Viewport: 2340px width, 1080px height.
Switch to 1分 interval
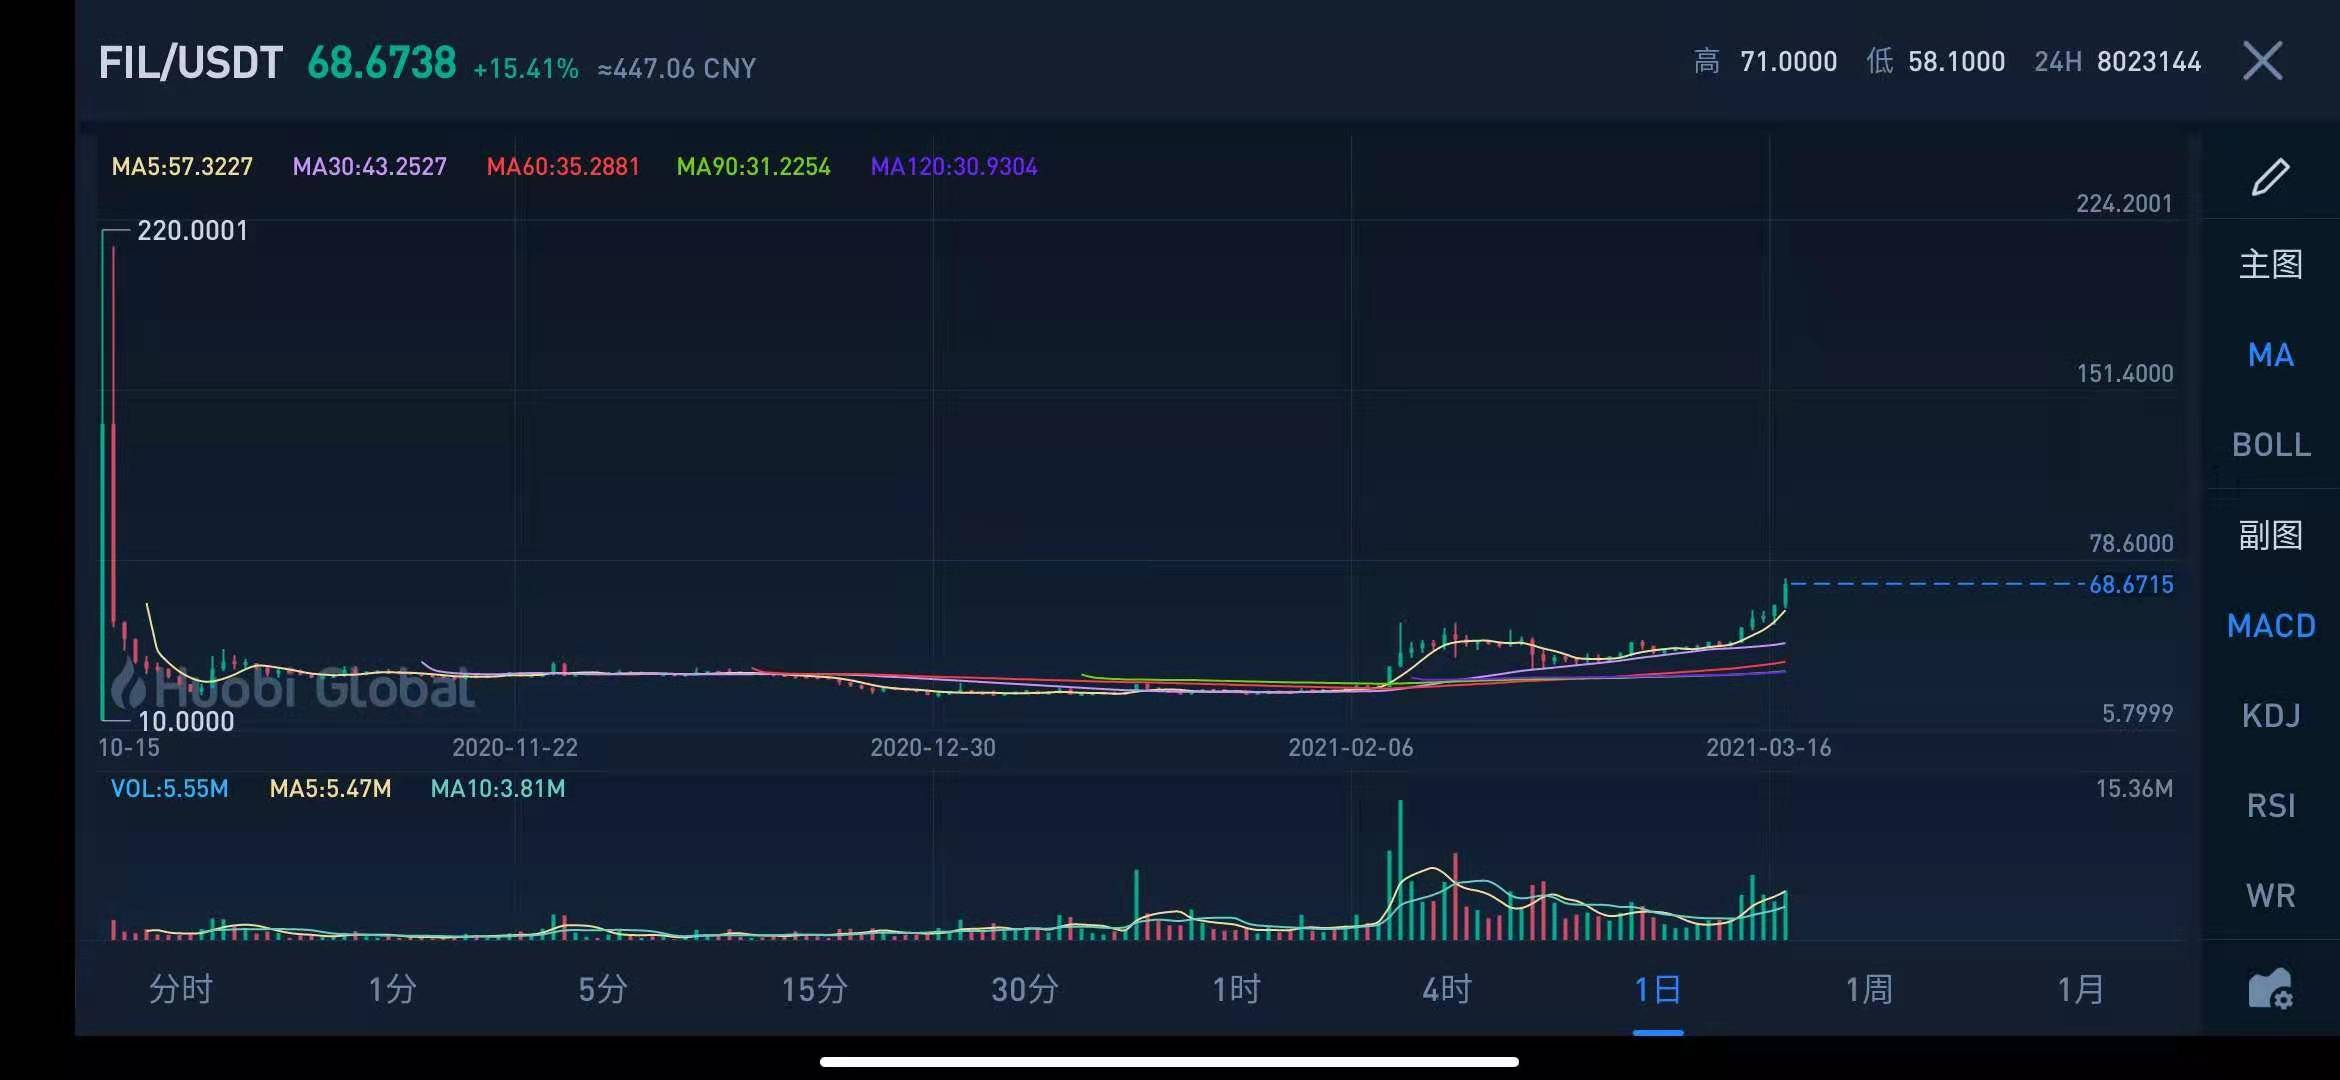tap(392, 989)
